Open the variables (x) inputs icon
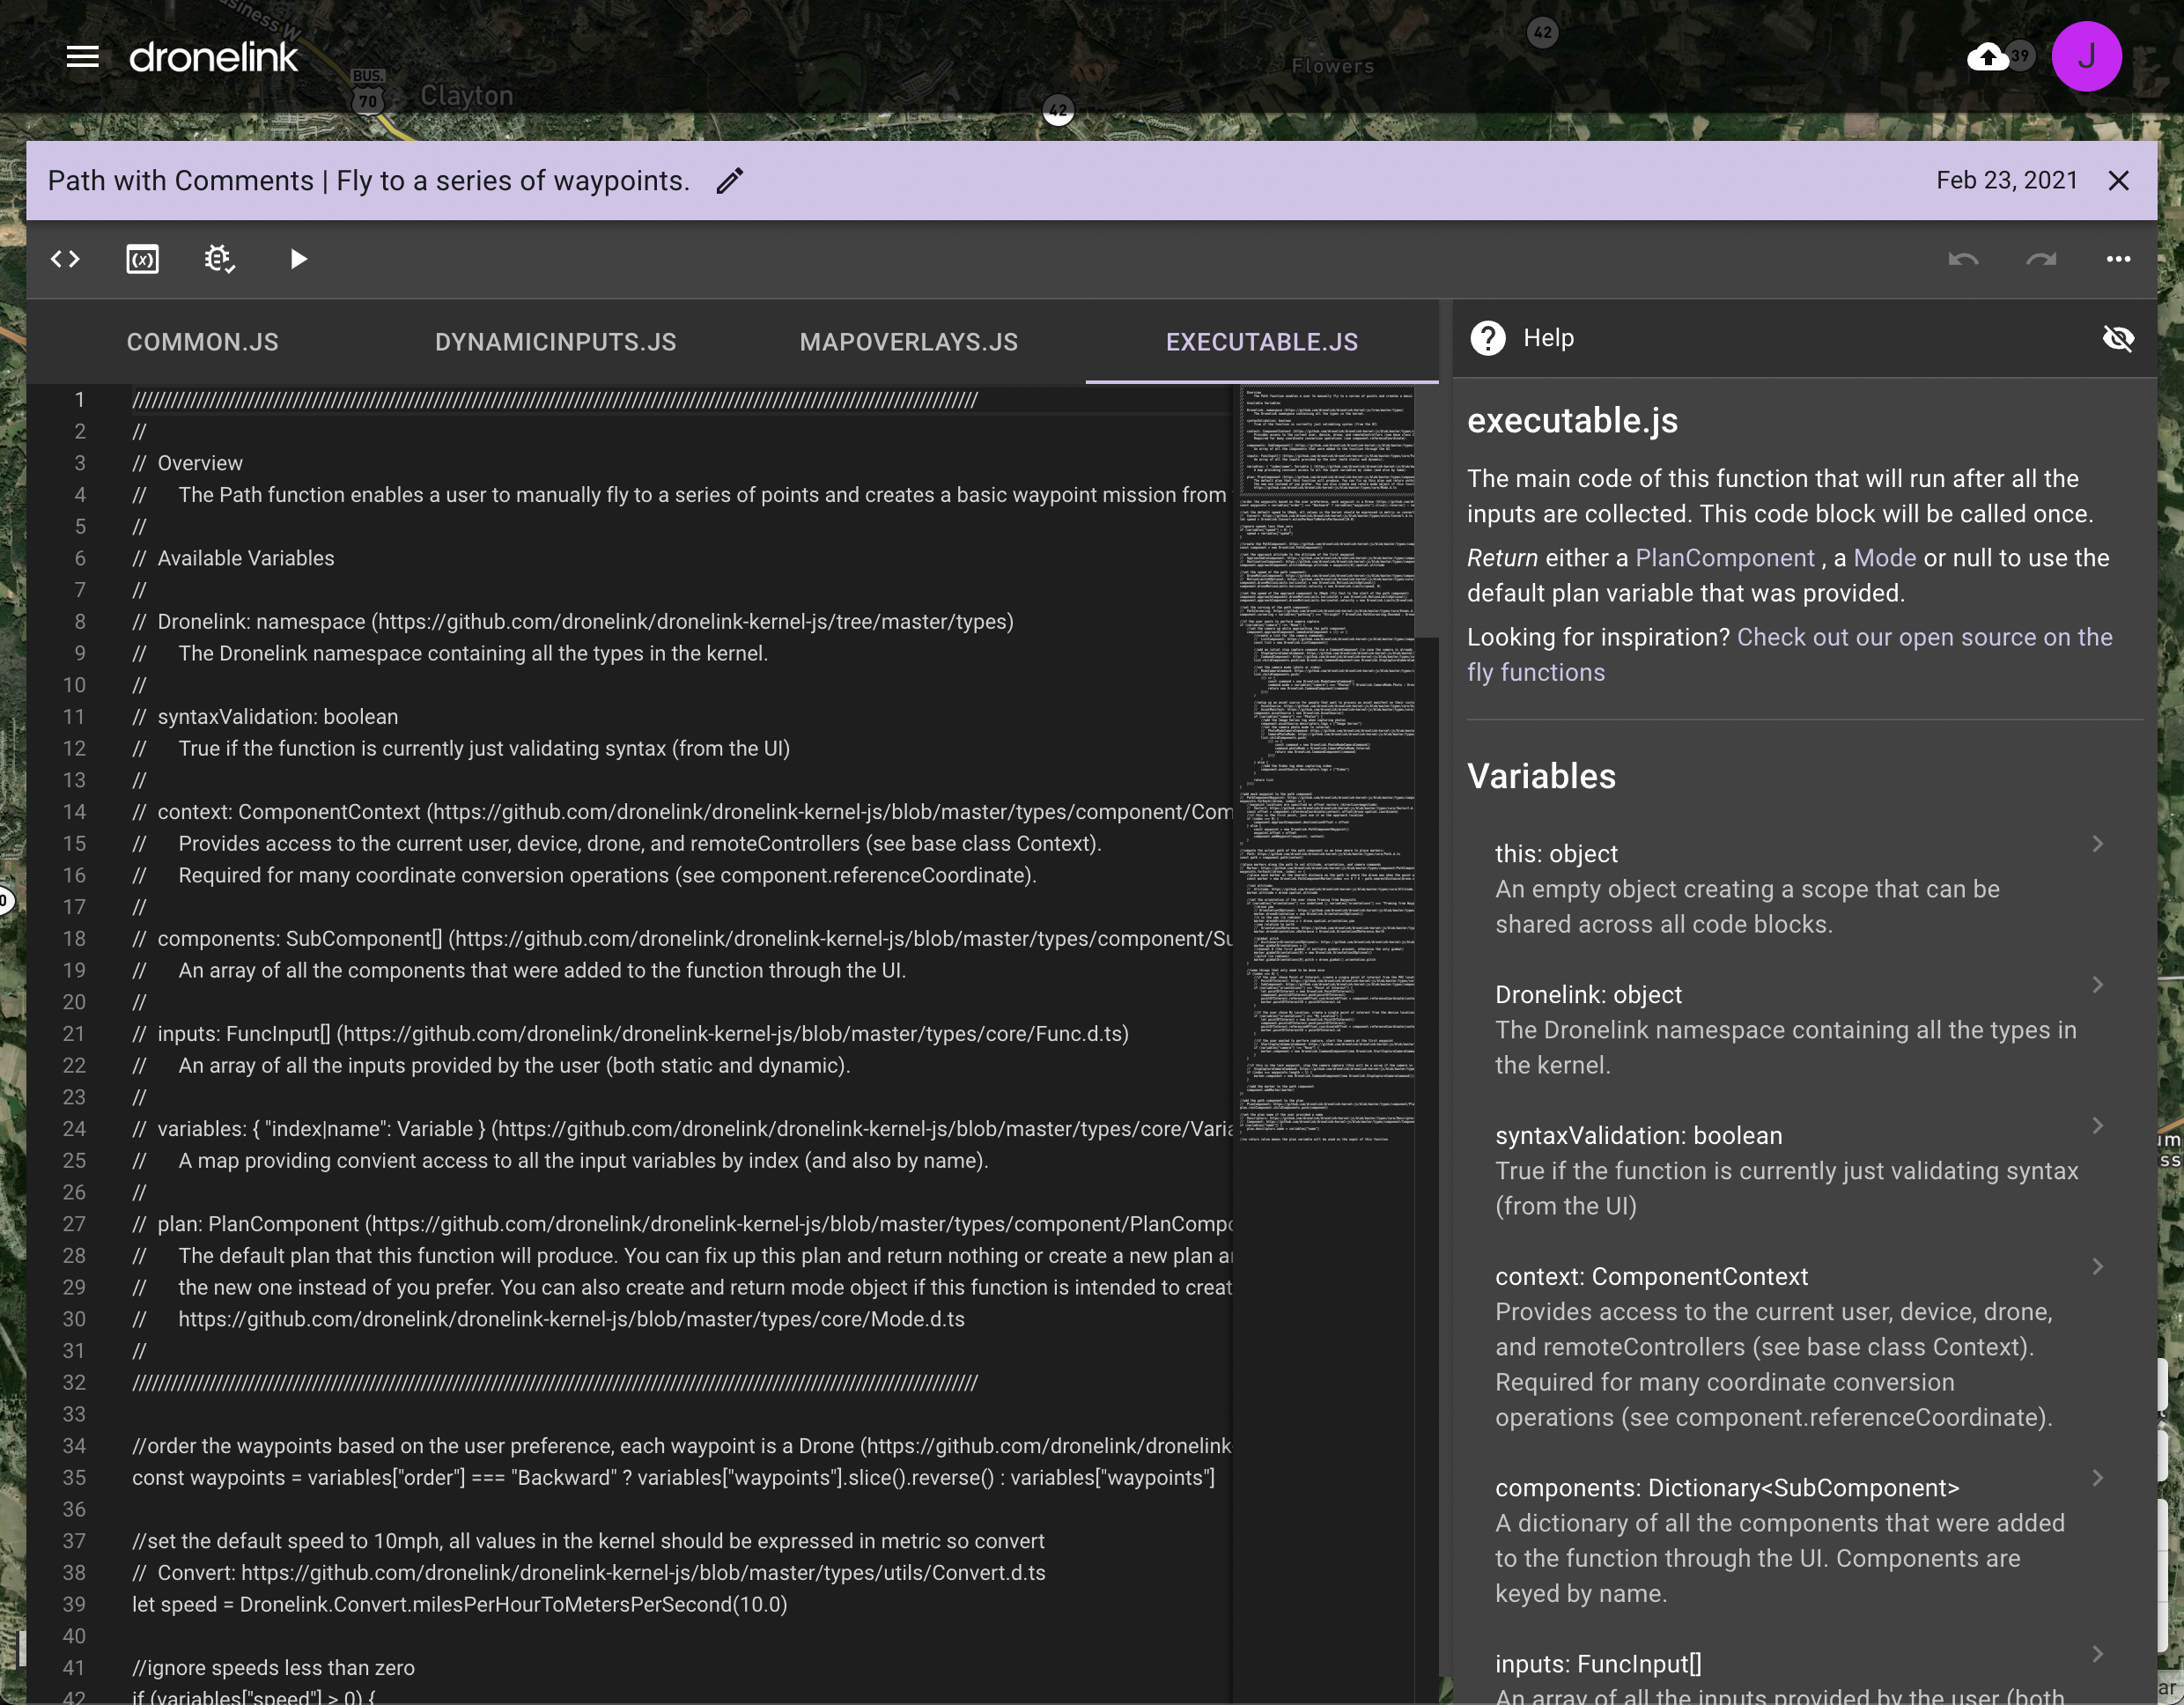Screen dimensions: 2184x1705 (142, 259)
